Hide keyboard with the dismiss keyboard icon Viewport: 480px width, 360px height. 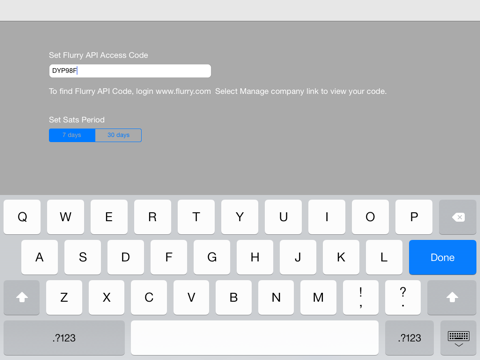coord(458,338)
